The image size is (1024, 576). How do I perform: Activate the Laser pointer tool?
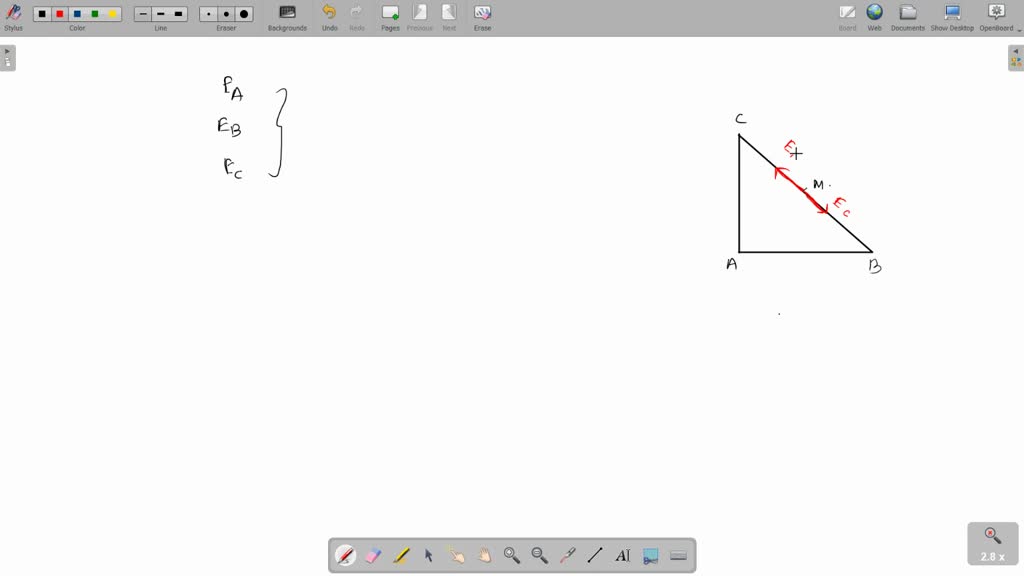click(566, 555)
